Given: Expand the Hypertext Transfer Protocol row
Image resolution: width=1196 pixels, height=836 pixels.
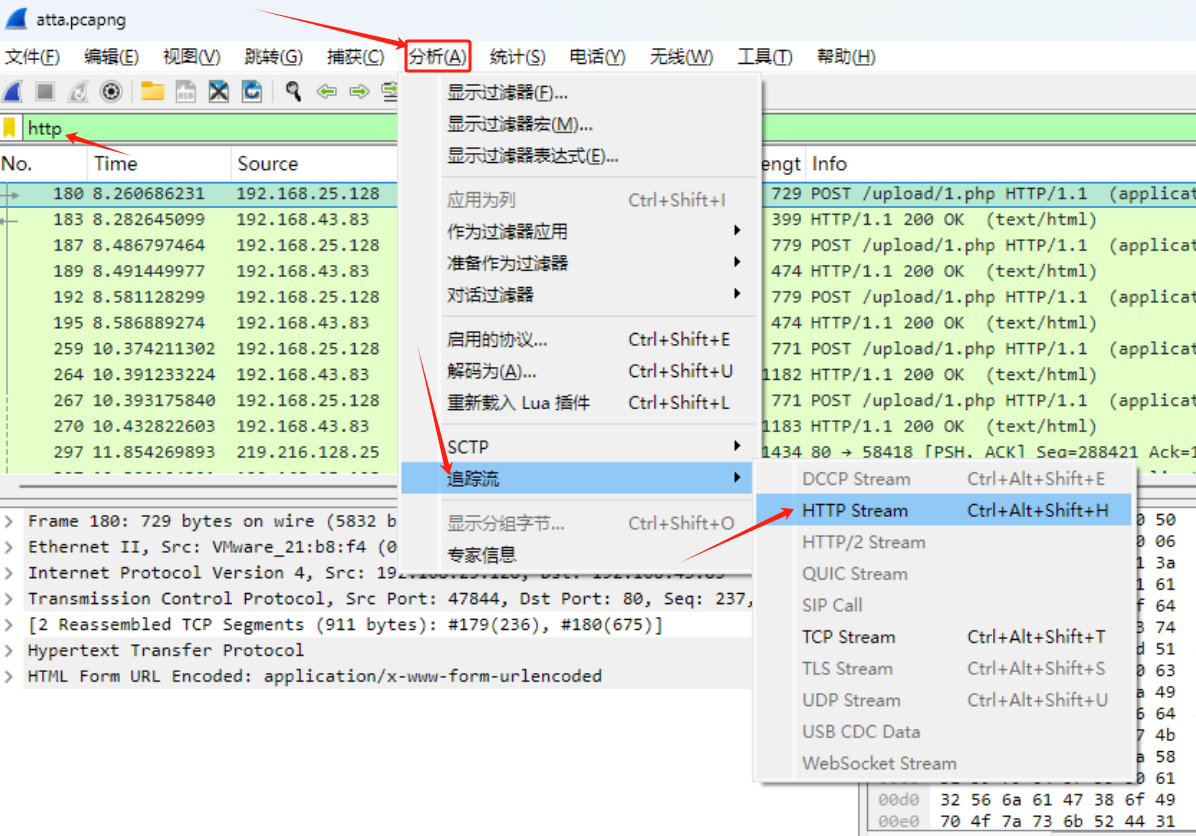Looking at the screenshot, I should click(x=9, y=650).
